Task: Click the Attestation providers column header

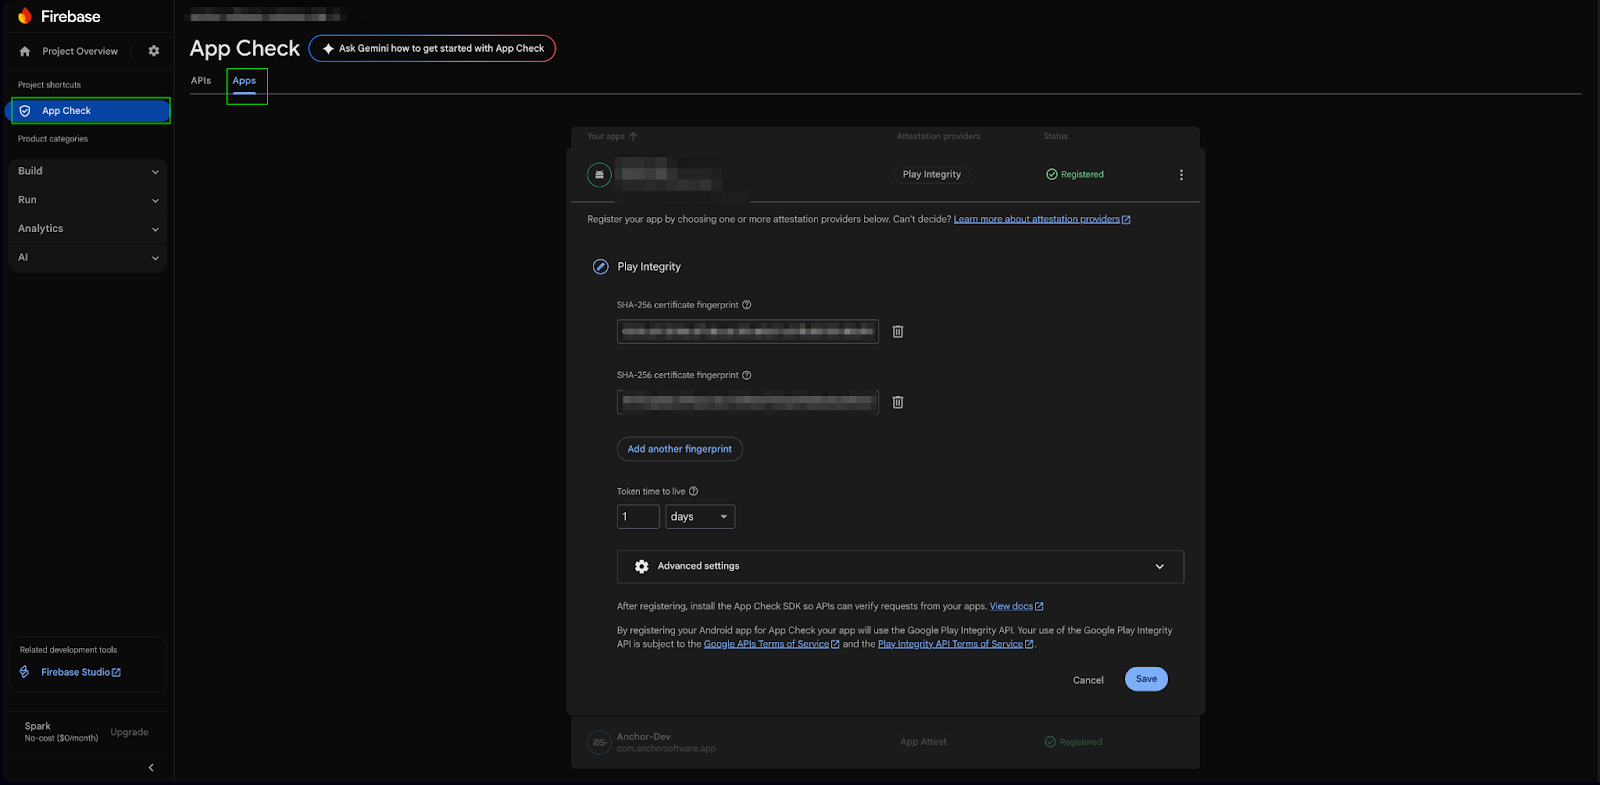Action: (x=938, y=136)
